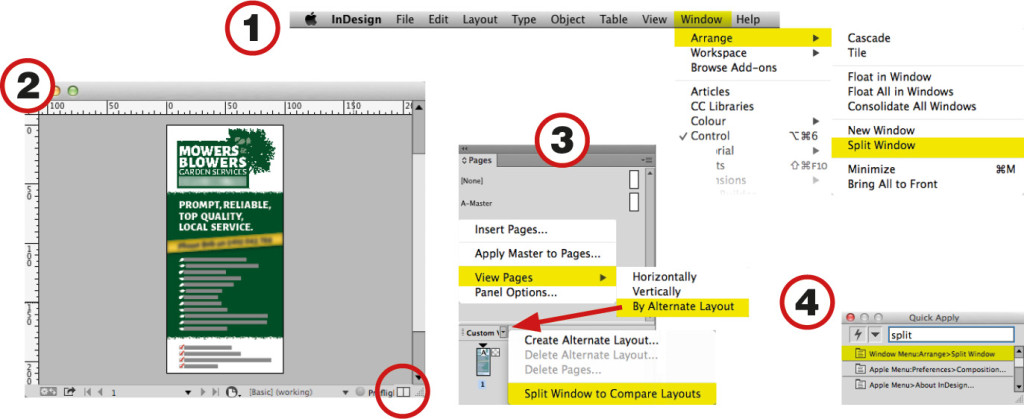1024x419 pixels.
Task: Click the first status bar icon left of share
Action: pos(48,392)
